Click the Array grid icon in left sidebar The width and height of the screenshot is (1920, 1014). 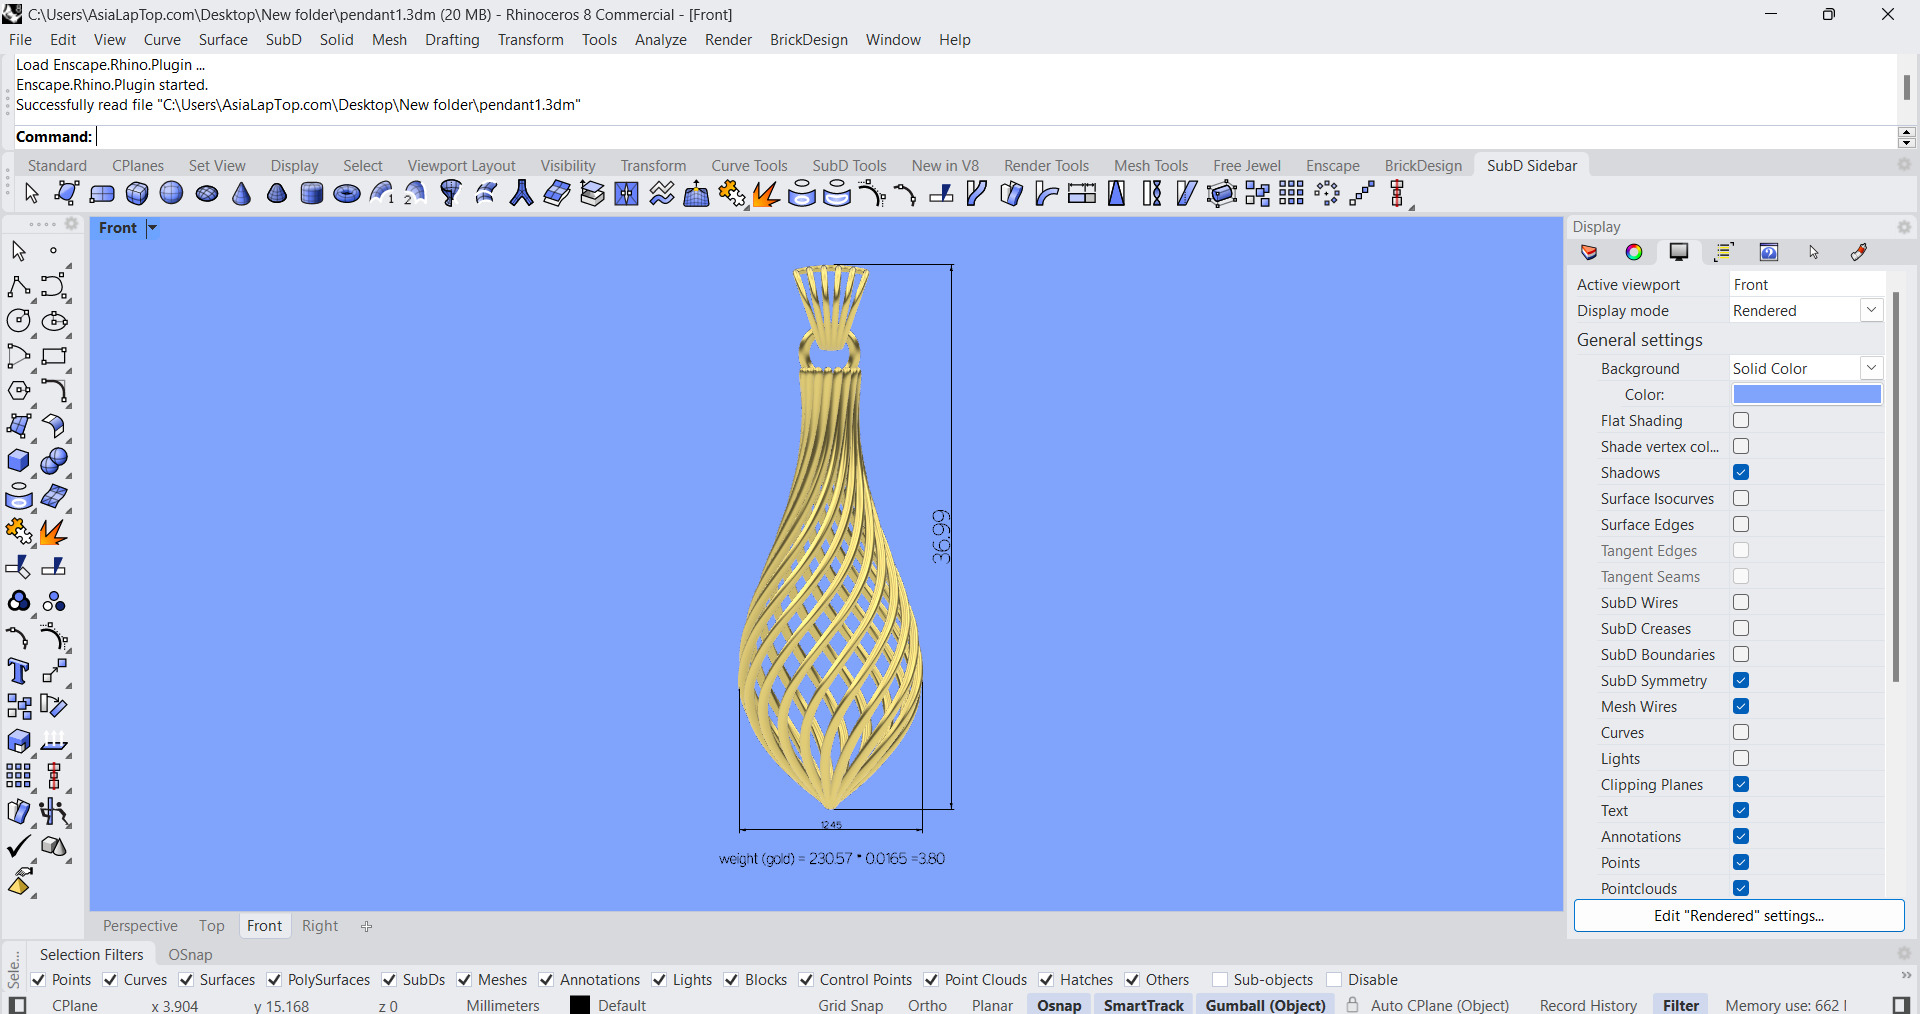18,776
